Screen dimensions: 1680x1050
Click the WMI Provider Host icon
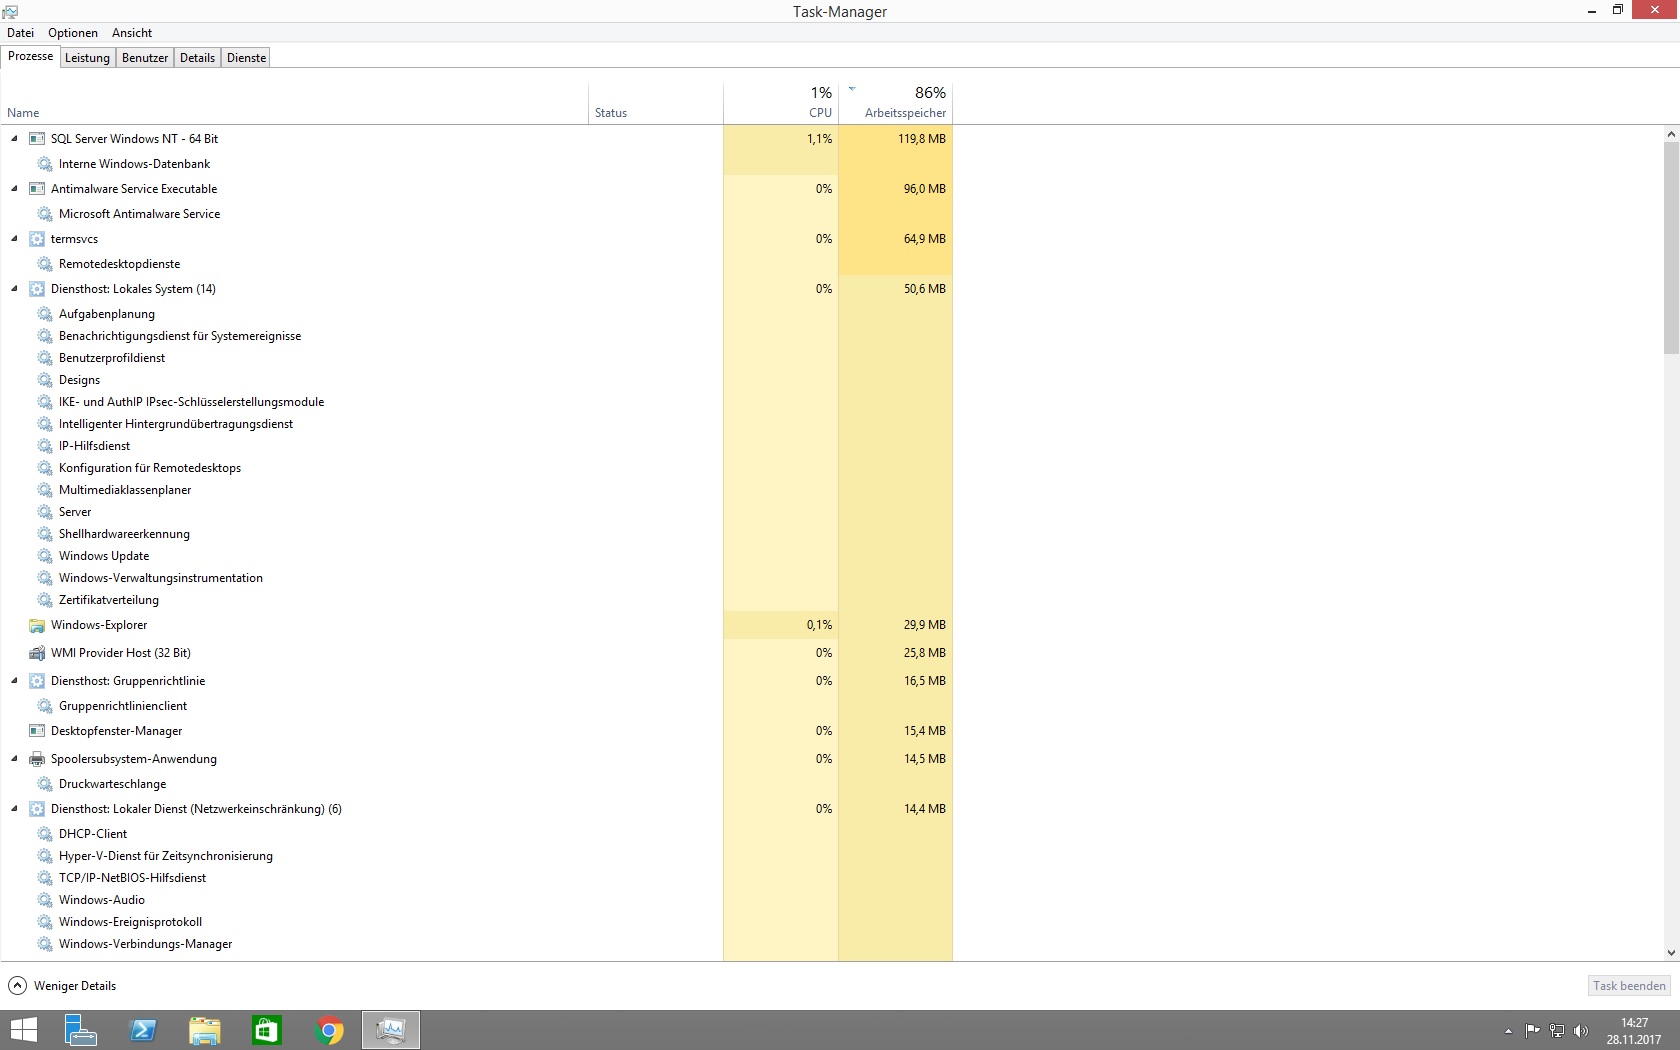click(x=37, y=653)
